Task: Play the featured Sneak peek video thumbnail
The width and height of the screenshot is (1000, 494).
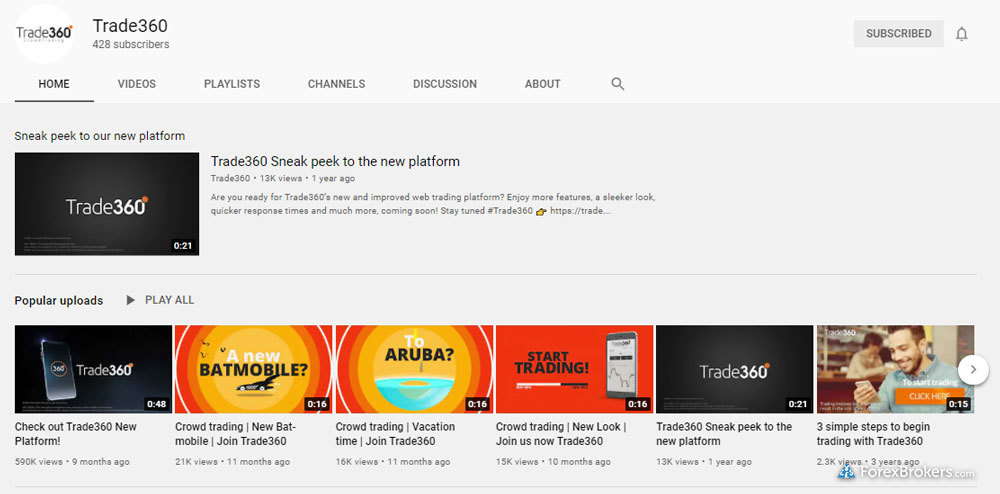Action: pos(107,204)
